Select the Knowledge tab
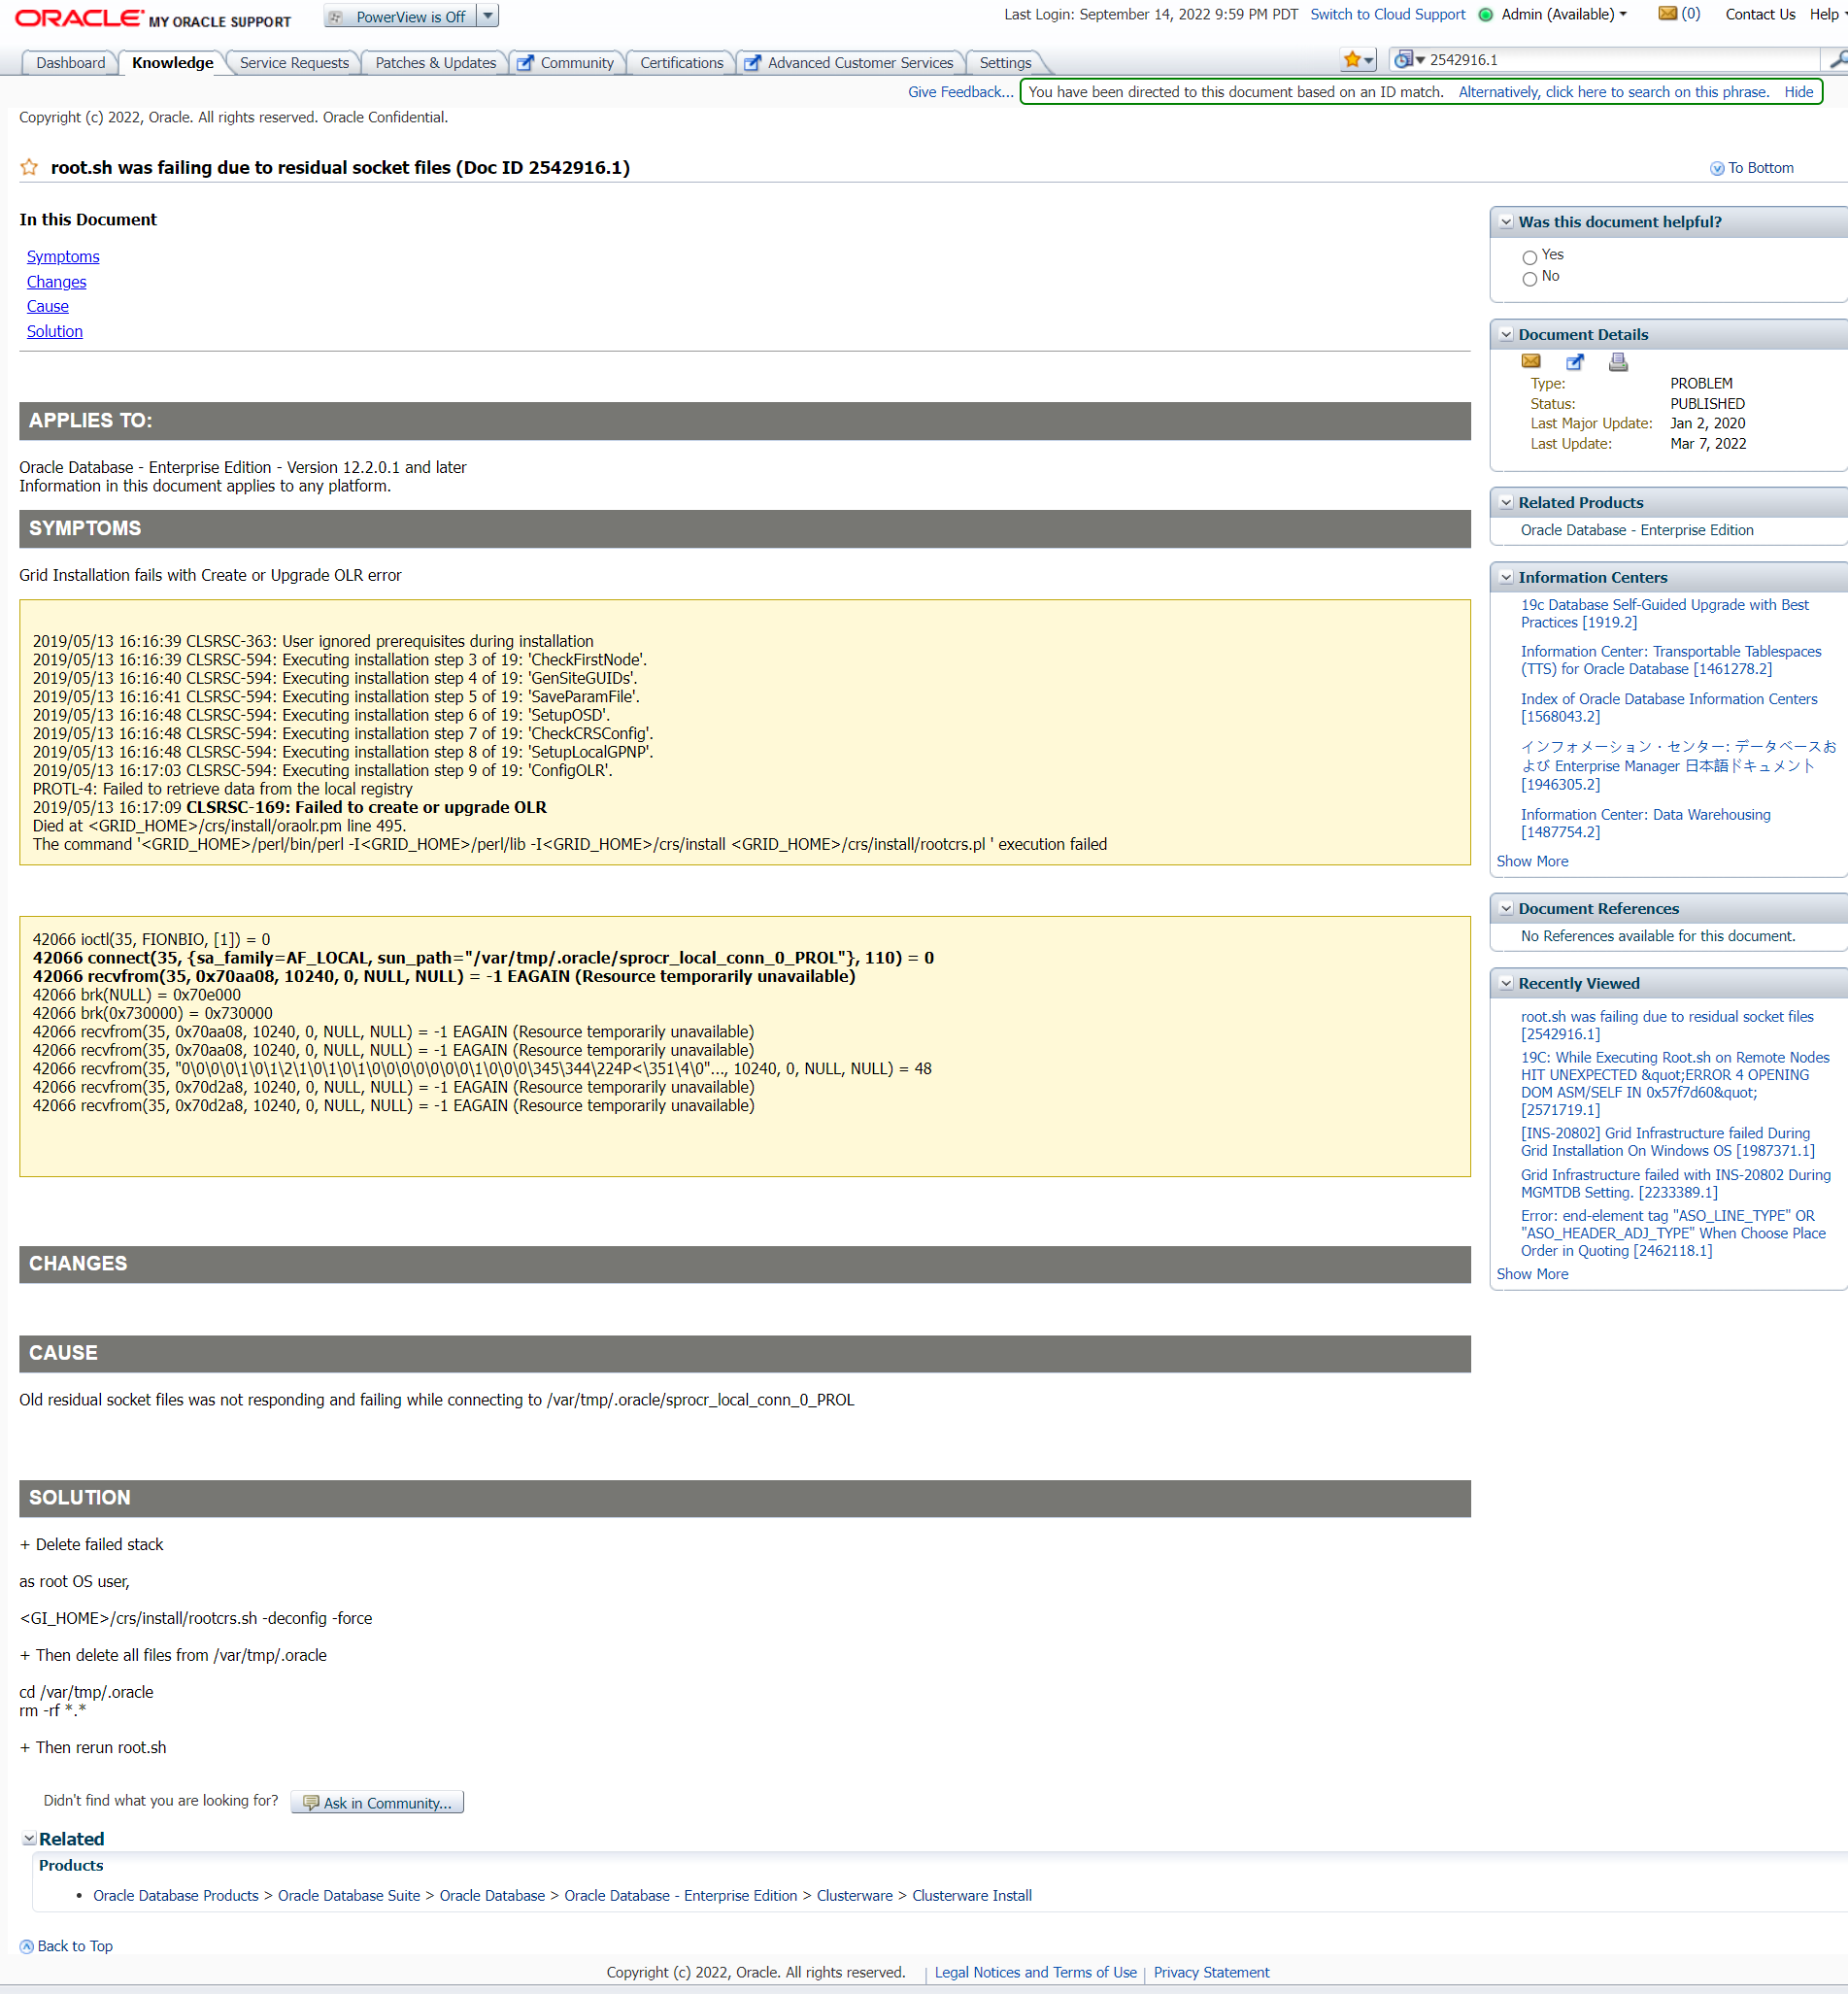Viewport: 1848px width, 1994px height. (172, 63)
